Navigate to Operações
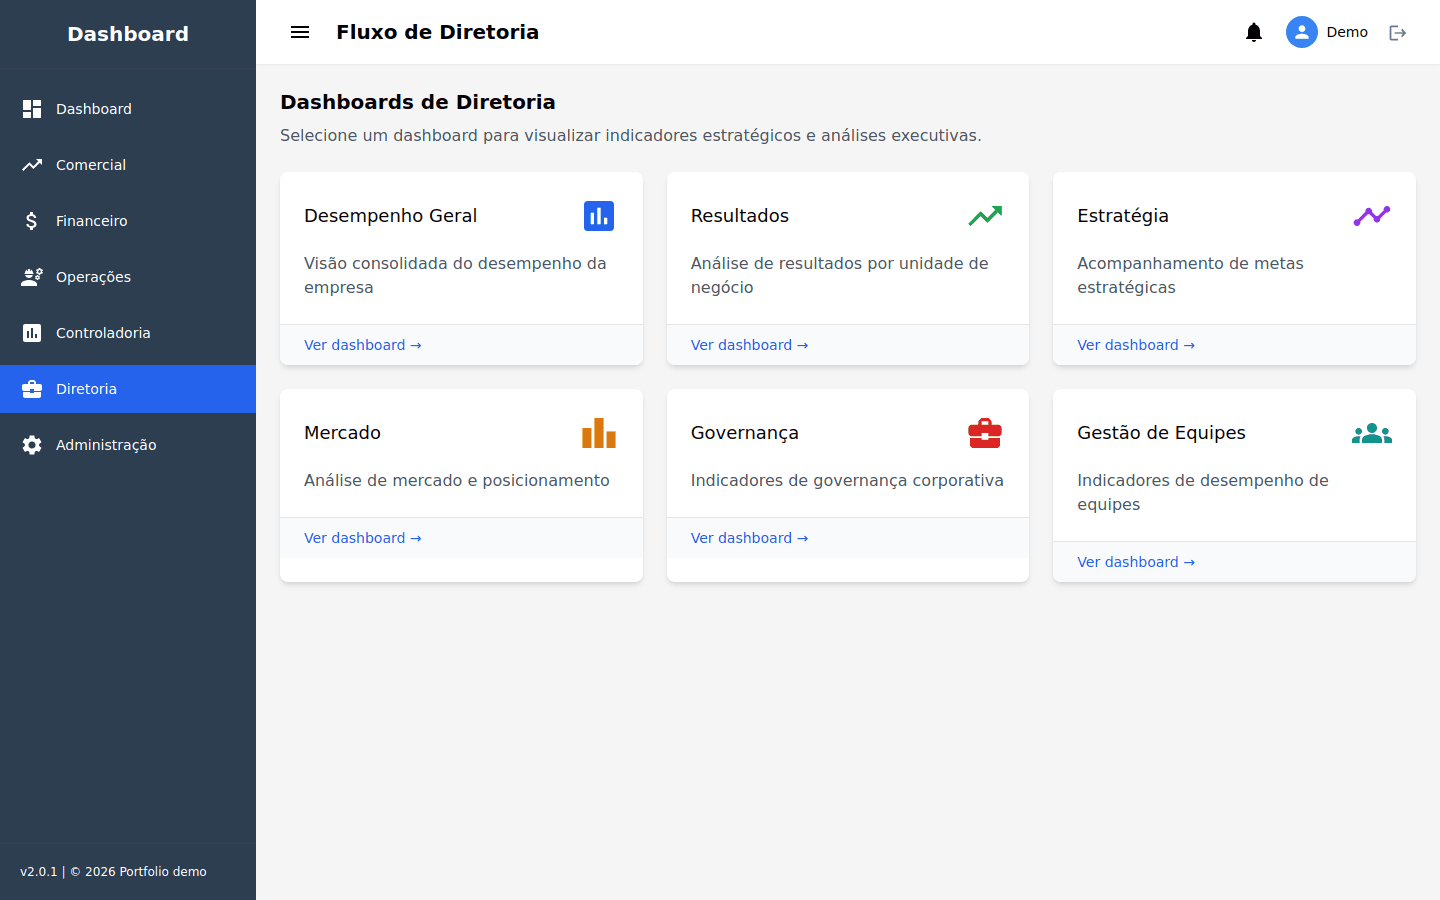Image resolution: width=1440 pixels, height=900 pixels. [128, 277]
